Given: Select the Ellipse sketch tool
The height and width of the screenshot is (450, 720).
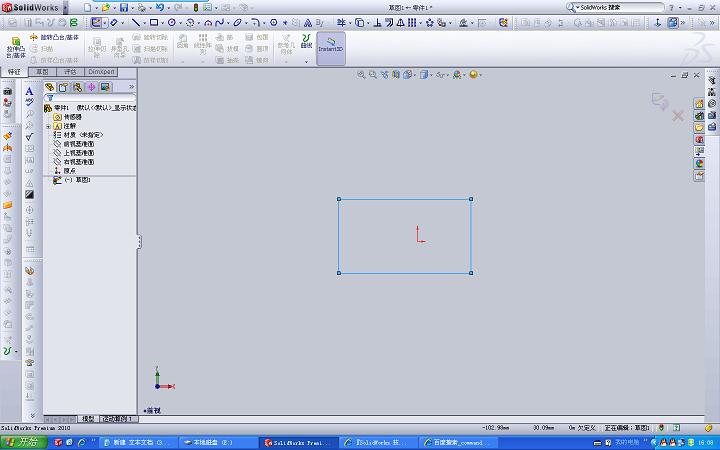Looking at the screenshot, I should click(237, 22).
